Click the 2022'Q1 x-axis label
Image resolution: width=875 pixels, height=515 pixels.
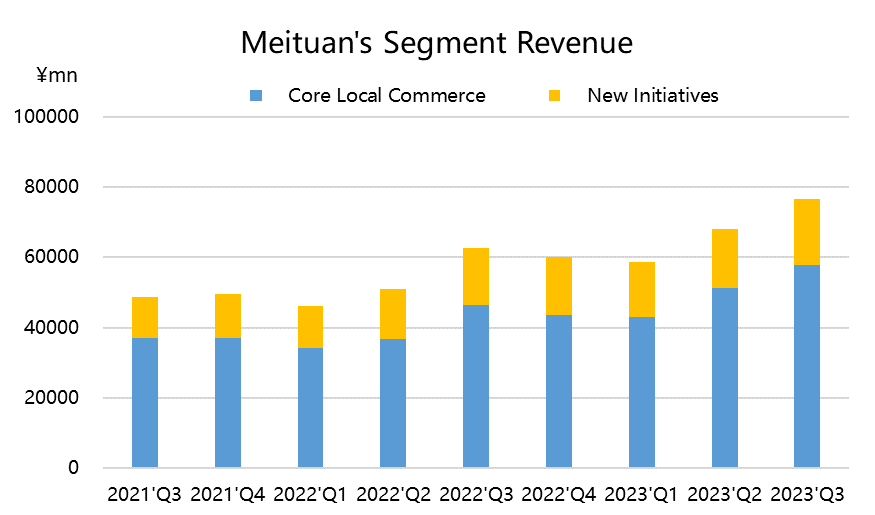pos(310,494)
